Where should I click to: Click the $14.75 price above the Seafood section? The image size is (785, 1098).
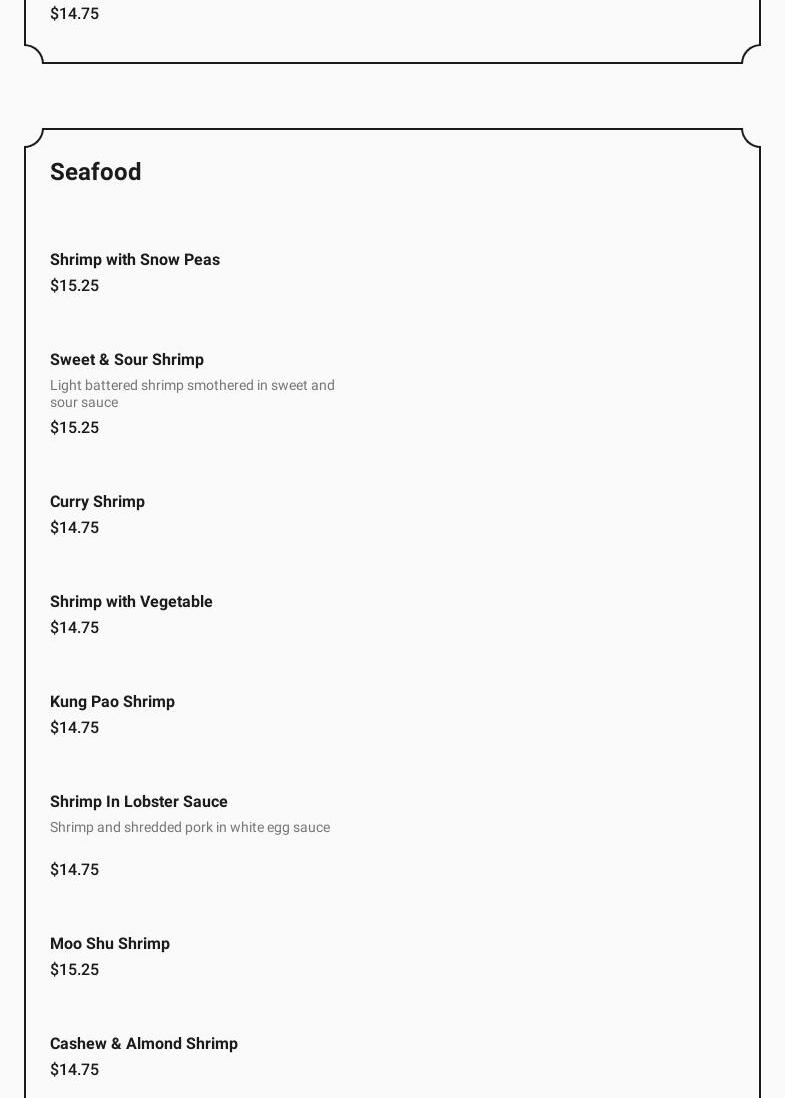[75, 14]
